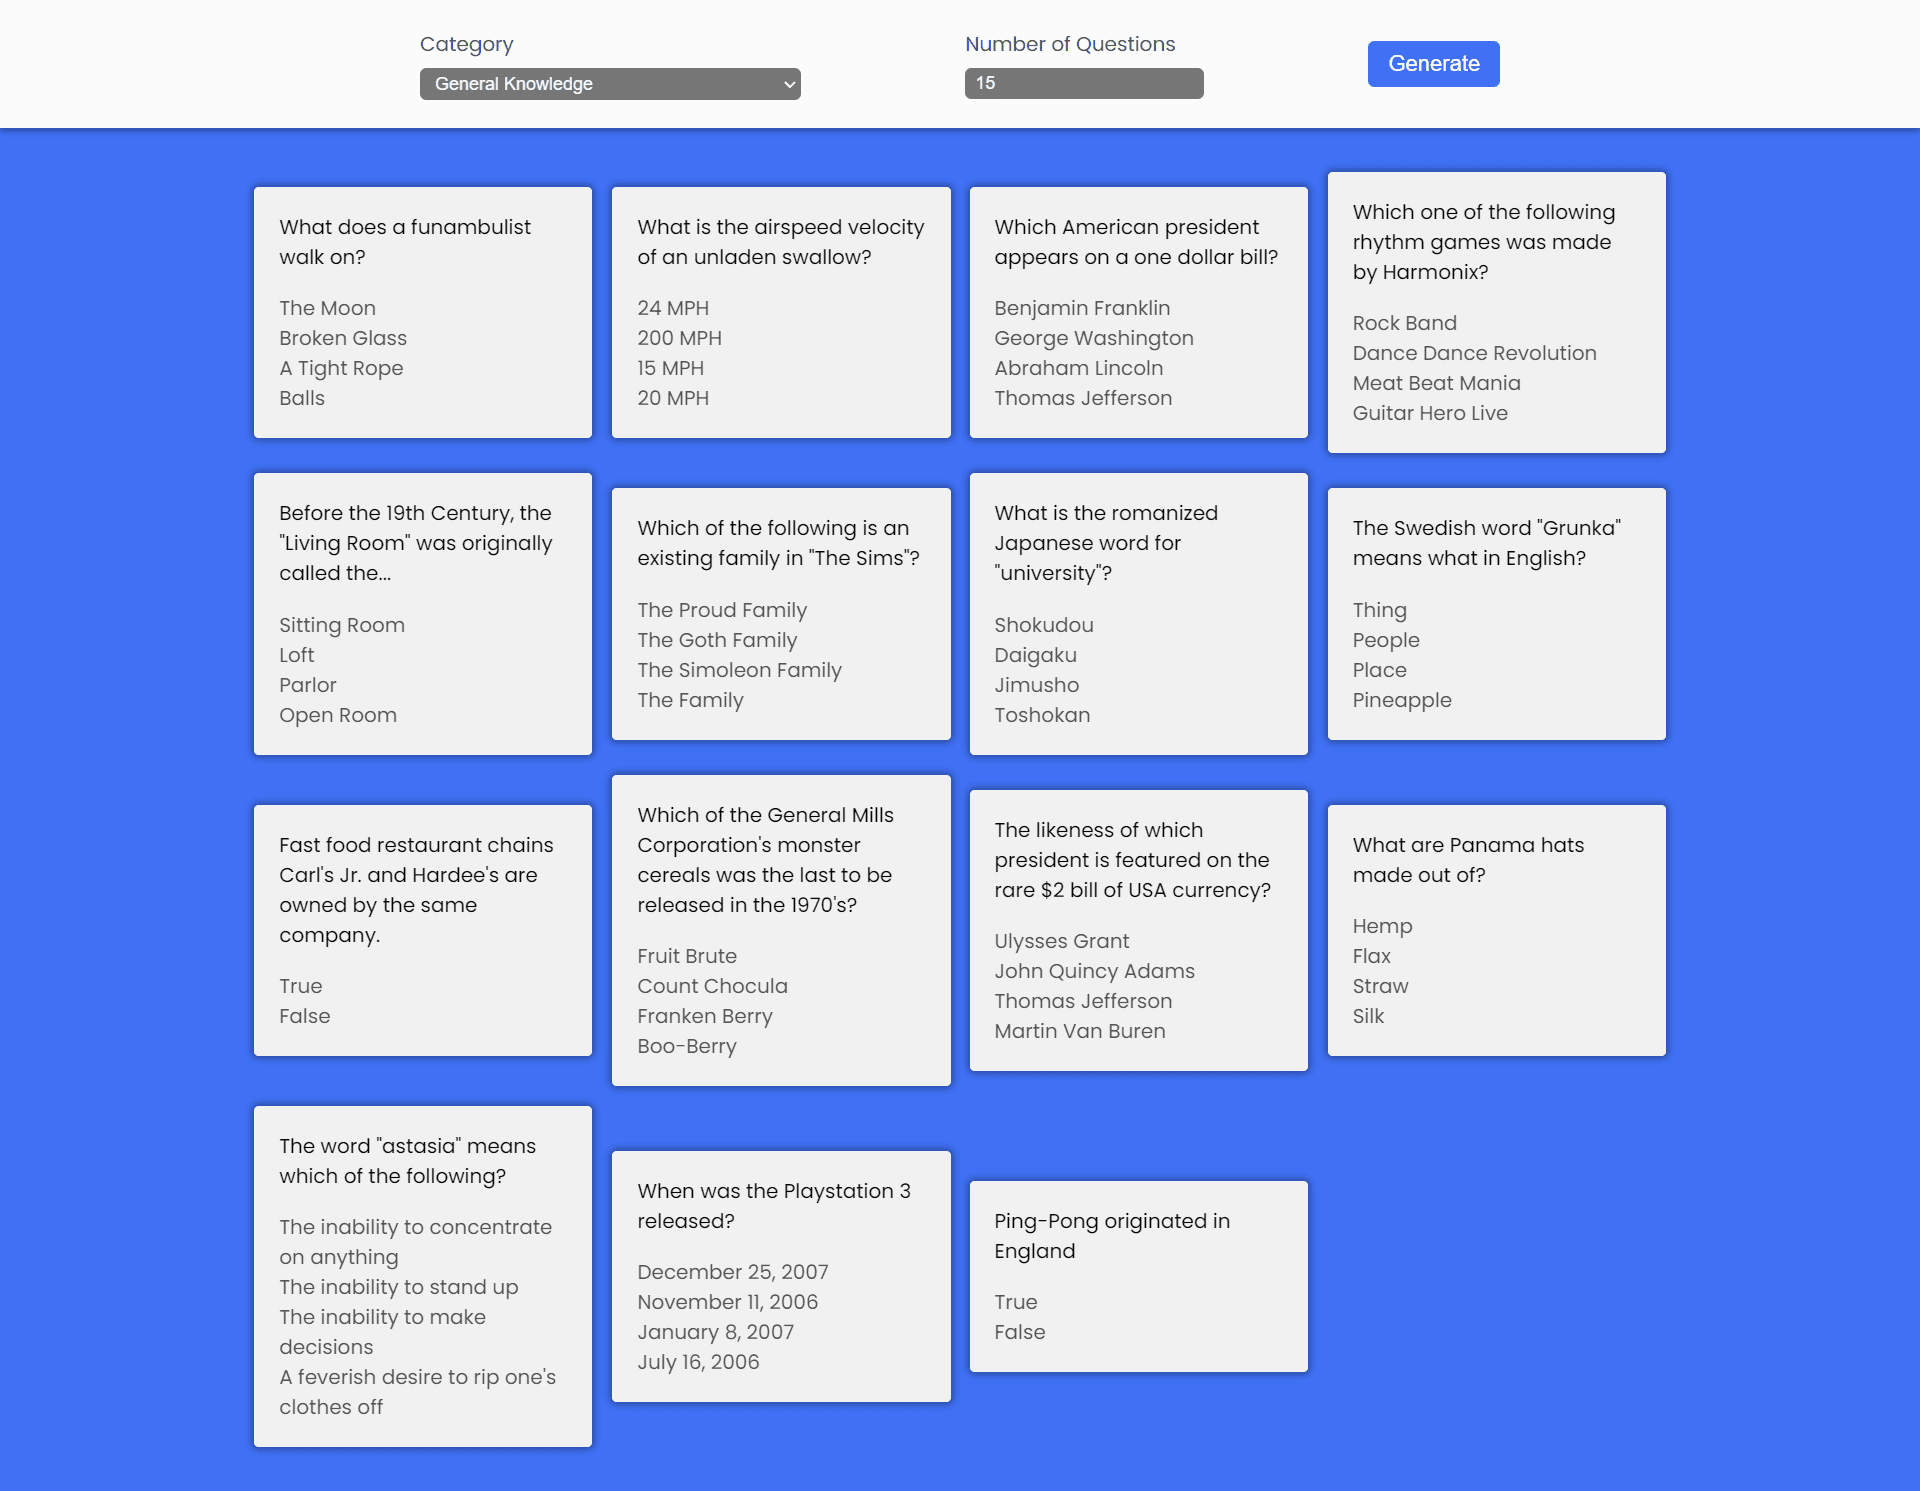1920x1491 pixels.
Task: Click the Swedish word Grunka question card
Action: coord(1496,614)
